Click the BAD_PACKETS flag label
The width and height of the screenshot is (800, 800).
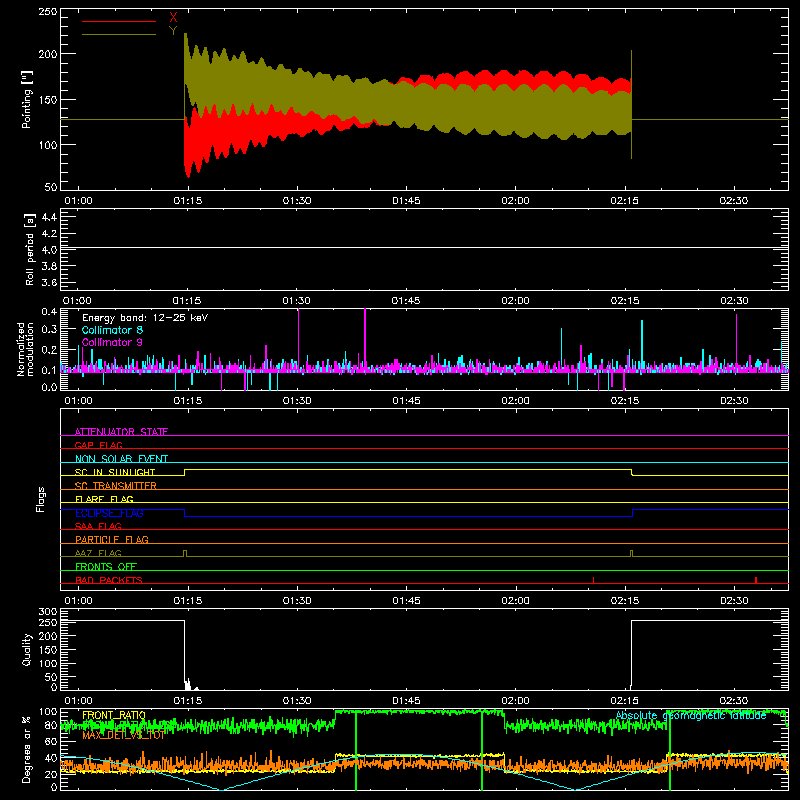(x=109, y=580)
